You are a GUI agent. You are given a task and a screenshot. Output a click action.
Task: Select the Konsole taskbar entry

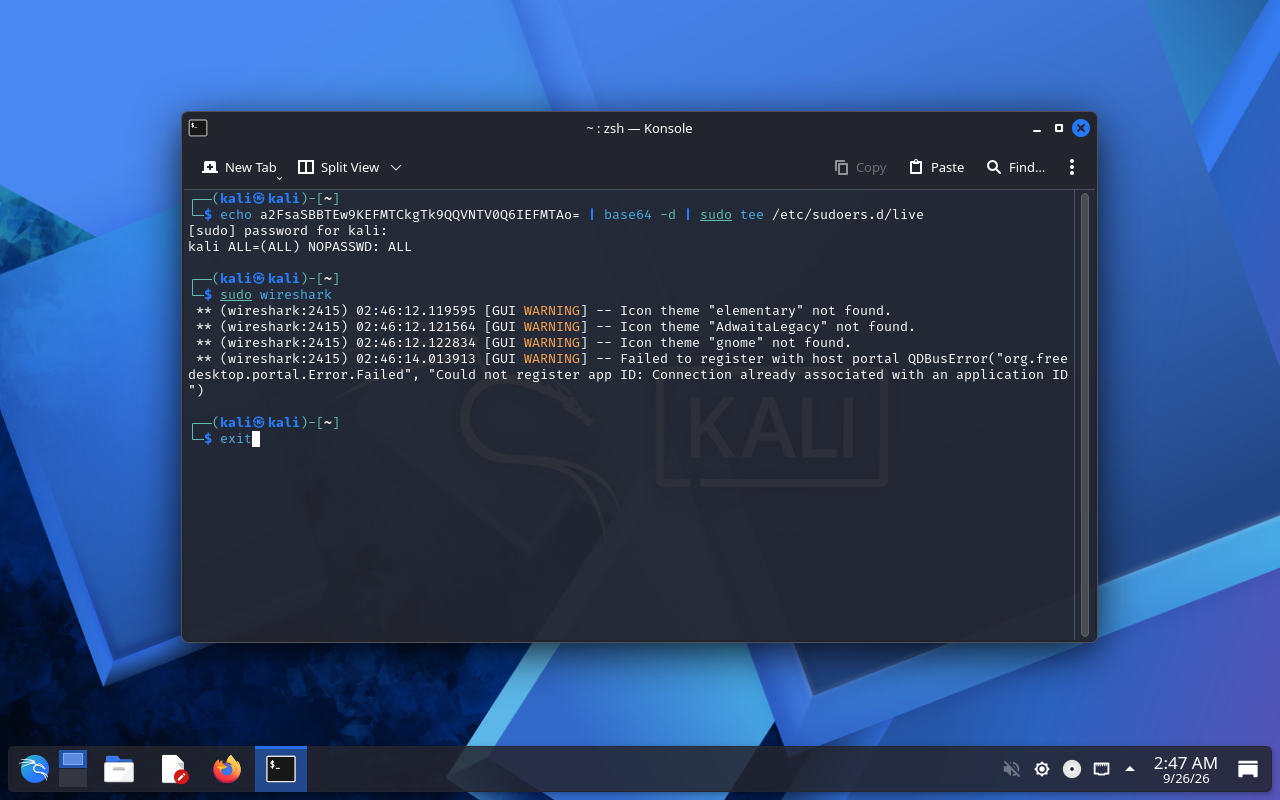tap(281, 769)
